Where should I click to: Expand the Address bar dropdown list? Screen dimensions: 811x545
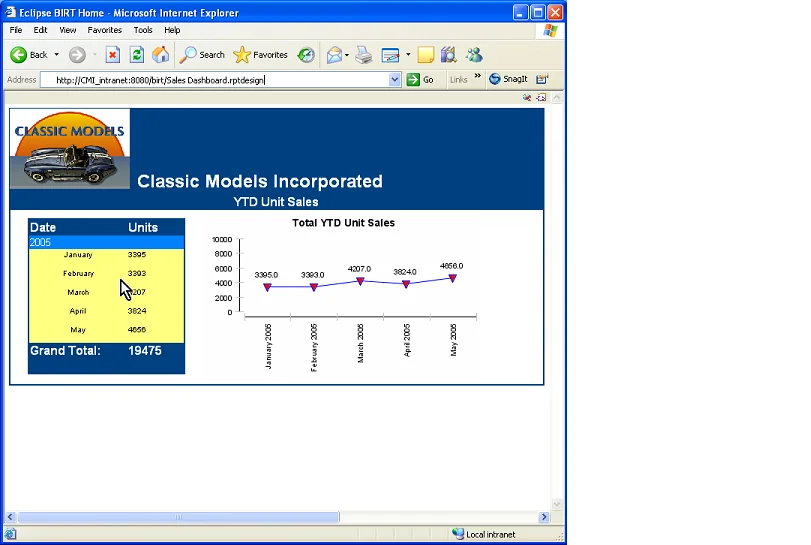click(x=395, y=80)
